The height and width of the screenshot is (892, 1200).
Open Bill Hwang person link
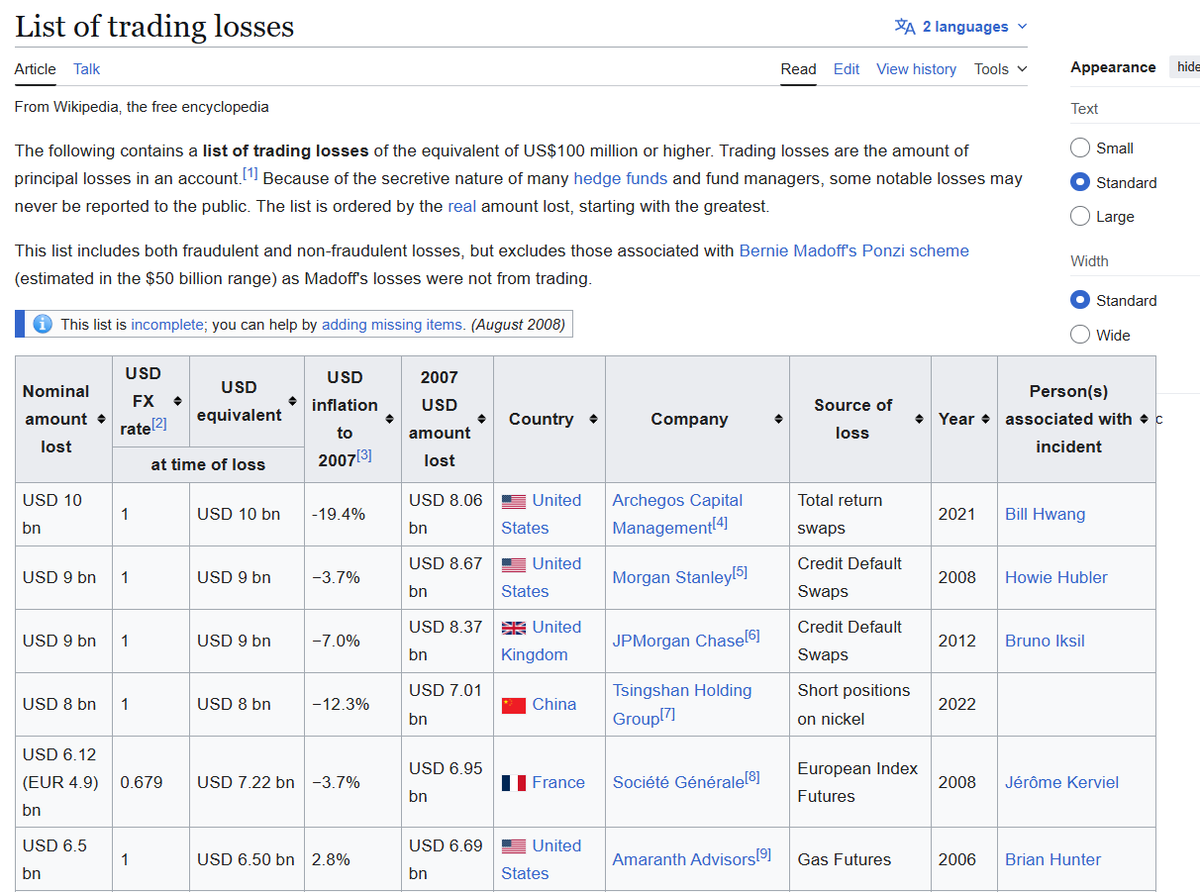(x=1045, y=514)
